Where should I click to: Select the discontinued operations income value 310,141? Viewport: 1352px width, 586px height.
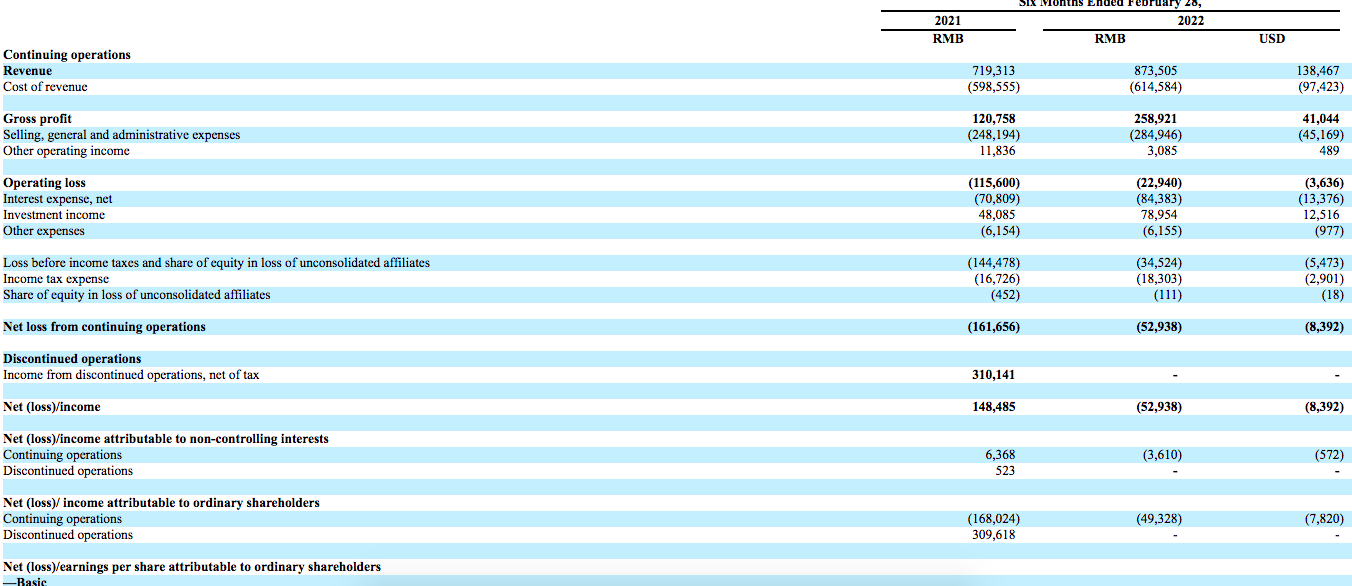pyautogui.click(x=995, y=375)
